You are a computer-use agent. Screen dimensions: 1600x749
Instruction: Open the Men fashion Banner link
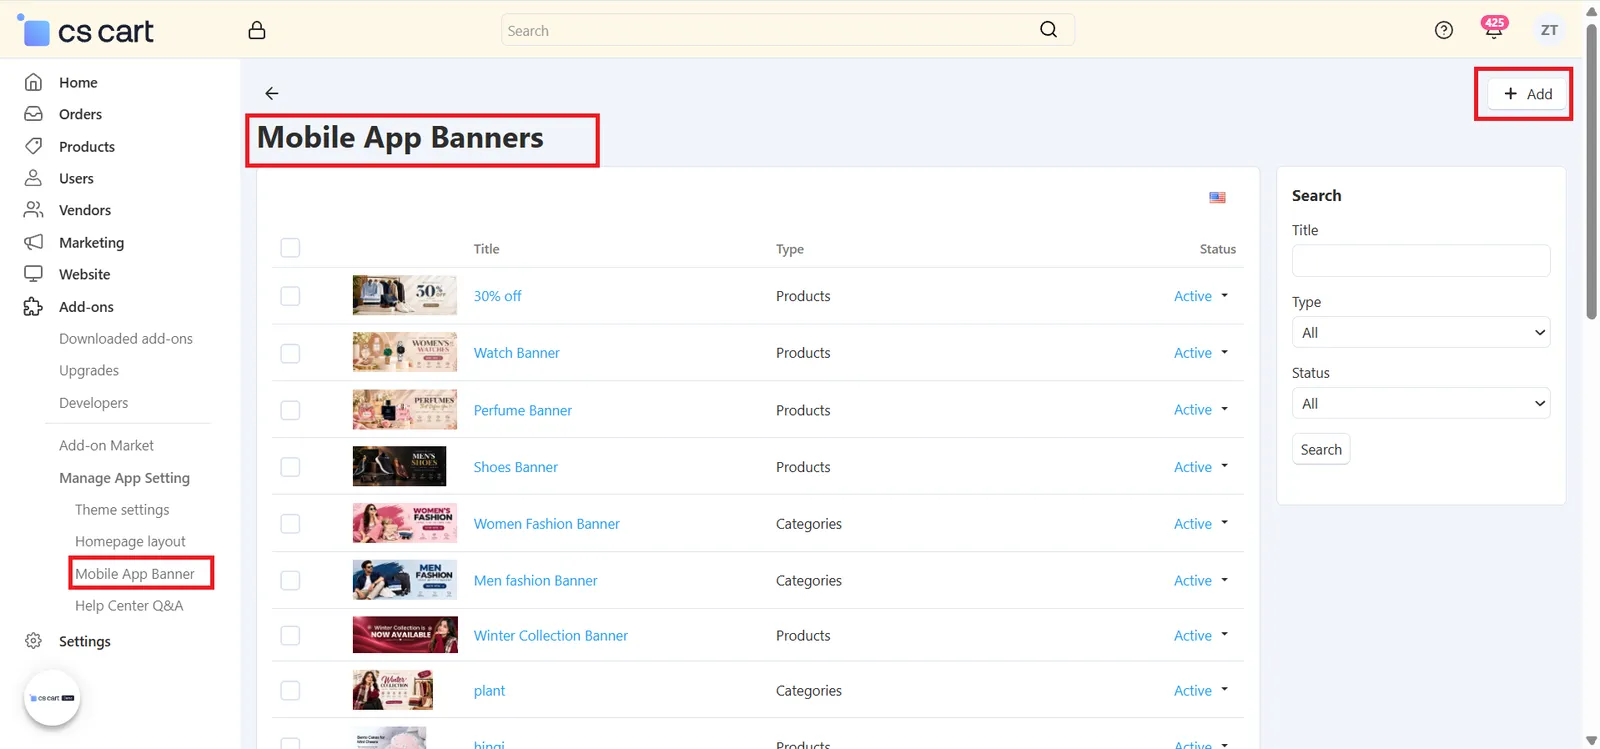click(x=535, y=580)
